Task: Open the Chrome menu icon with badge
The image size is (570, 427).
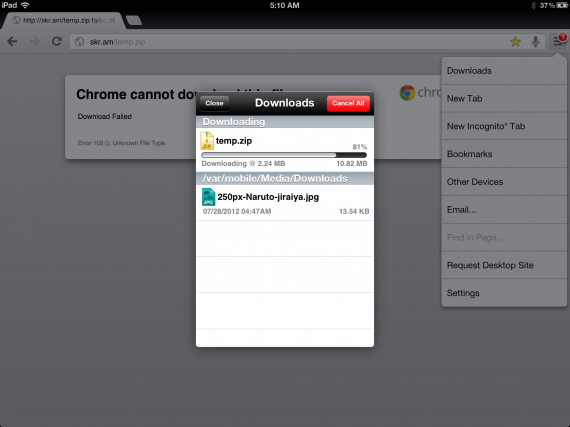Action: 558,41
